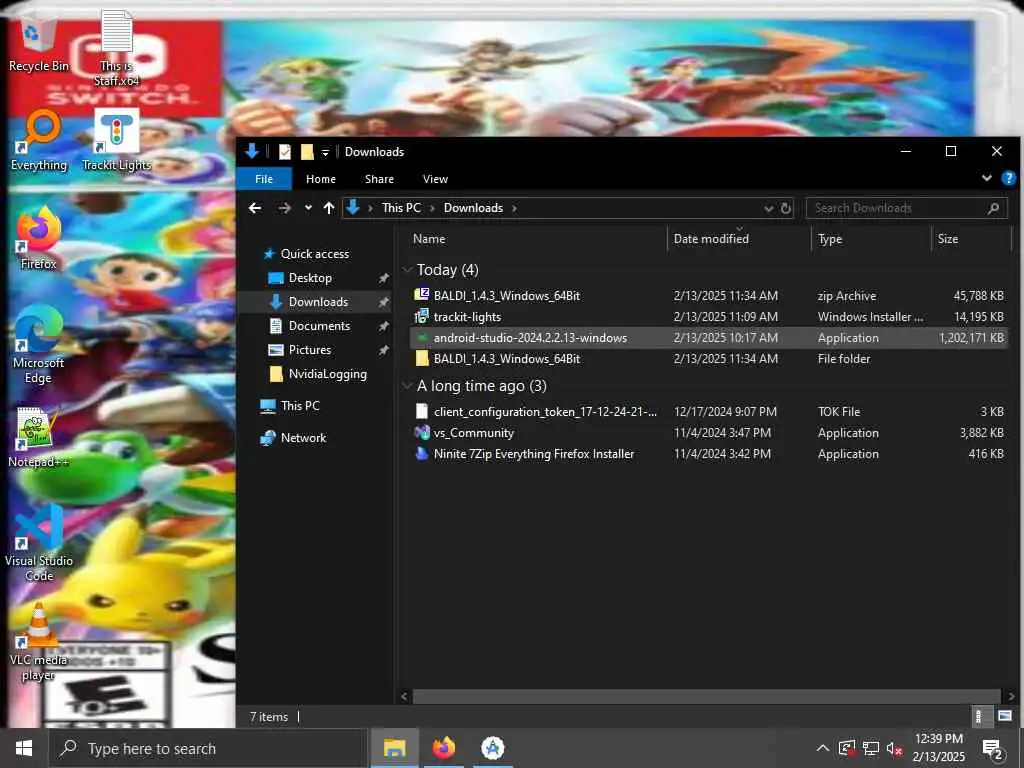1024x768 pixels.
Task: Select the BALDI_1.4.3 zip archive file
Action: click(709, 296)
